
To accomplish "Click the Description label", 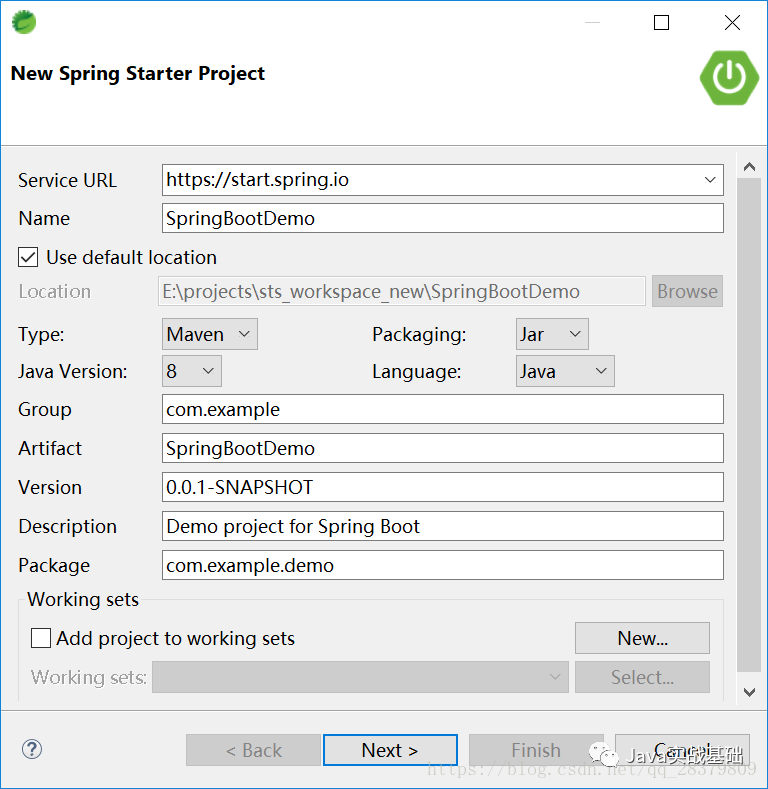I will (x=67, y=526).
